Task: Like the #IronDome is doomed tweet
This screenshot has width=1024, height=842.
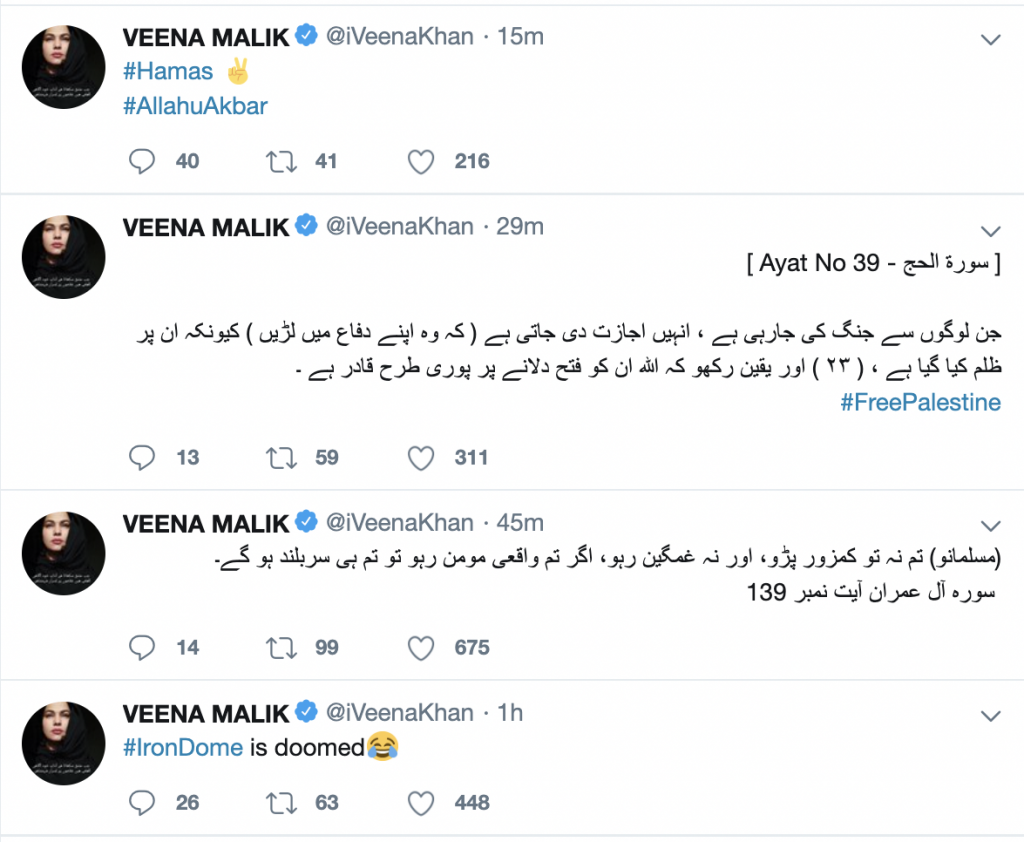Action: pos(422,802)
